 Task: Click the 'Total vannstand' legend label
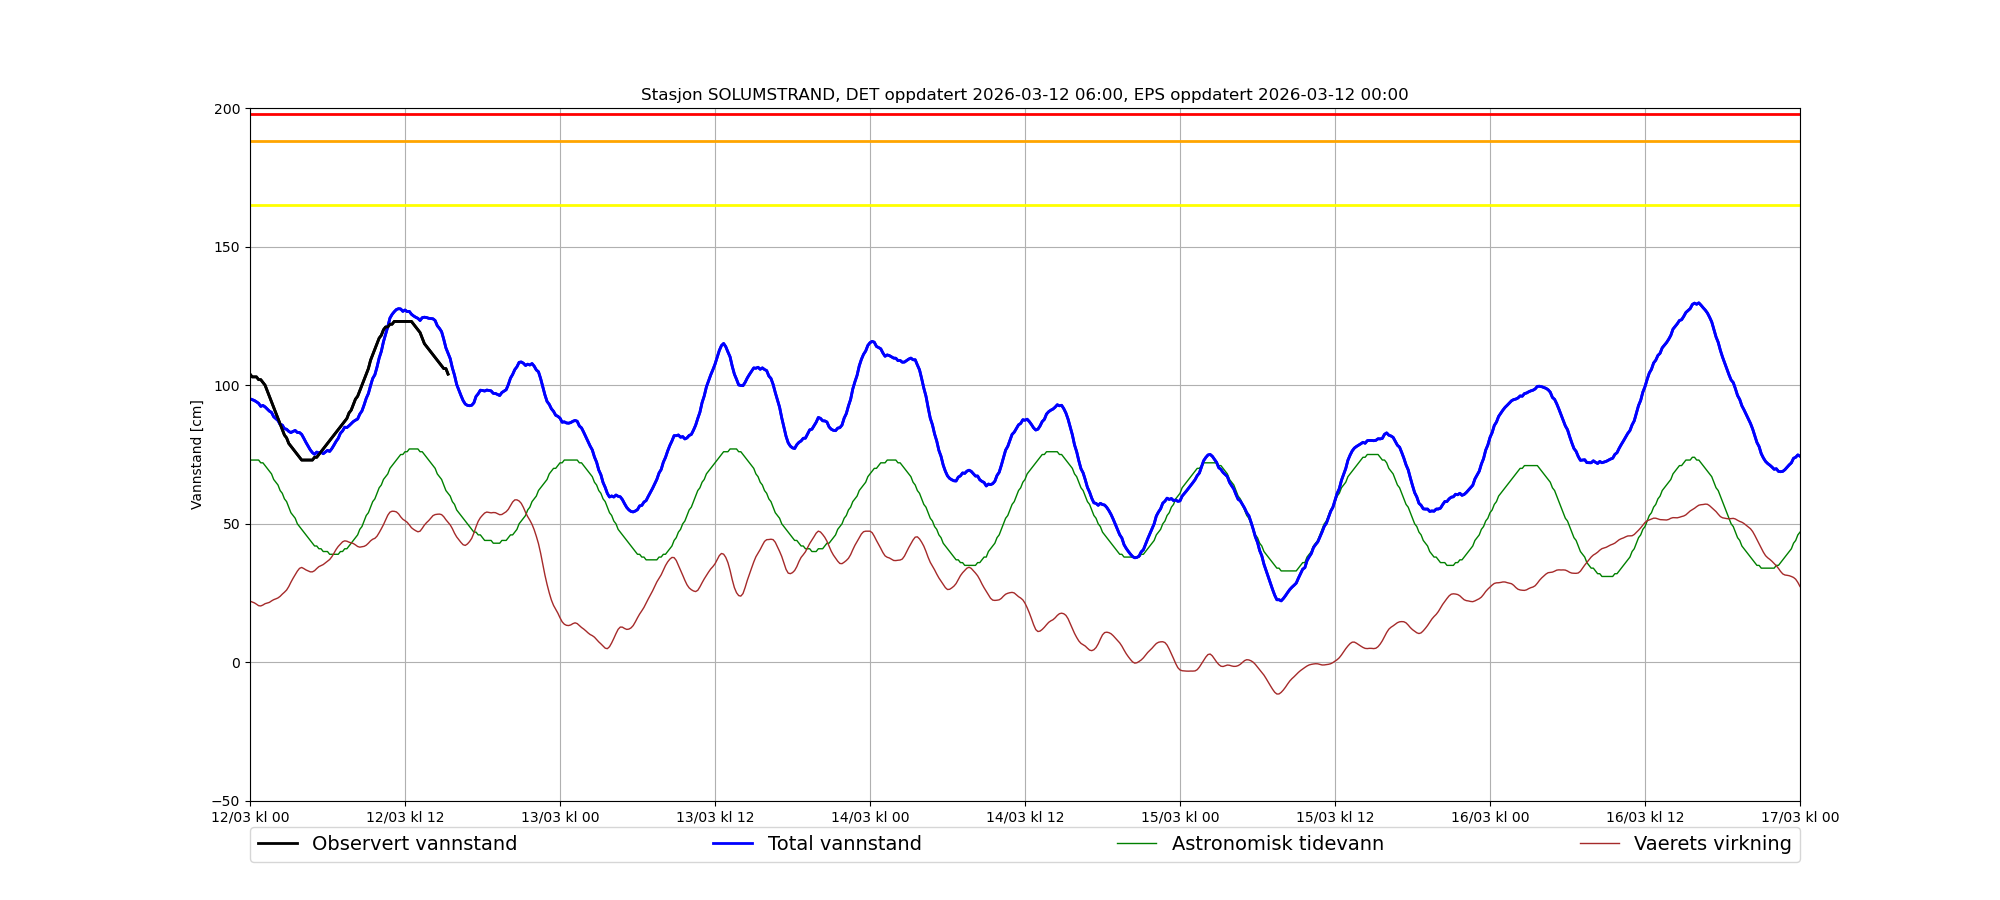point(844,844)
